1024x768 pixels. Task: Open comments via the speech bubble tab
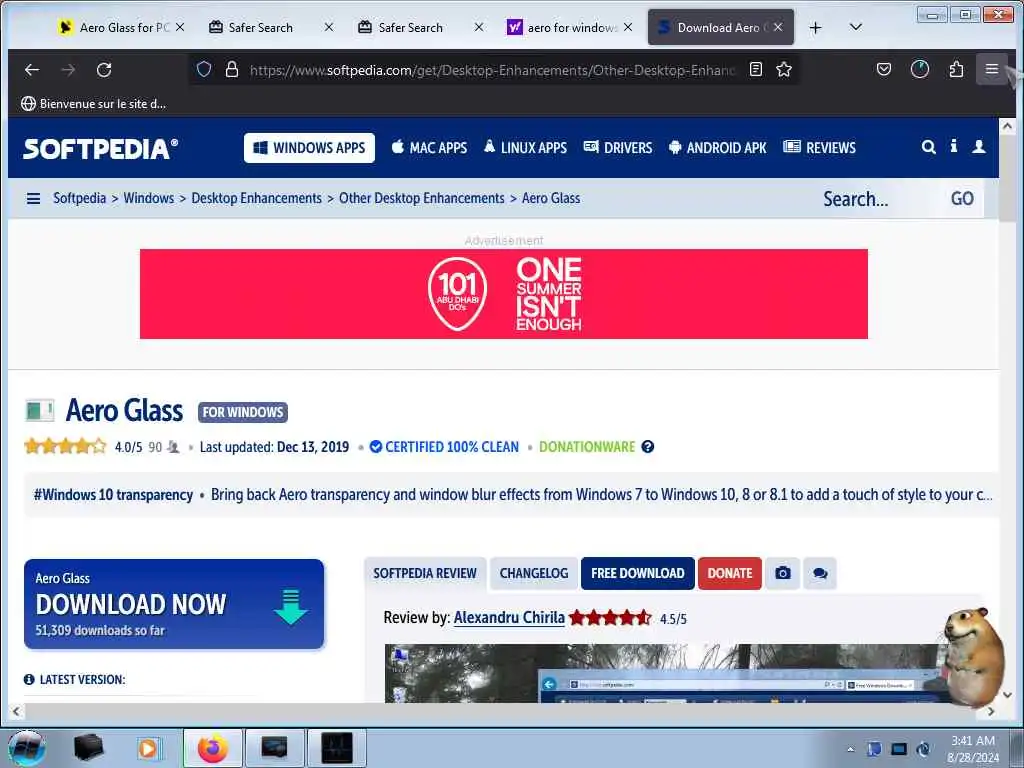tap(820, 573)
